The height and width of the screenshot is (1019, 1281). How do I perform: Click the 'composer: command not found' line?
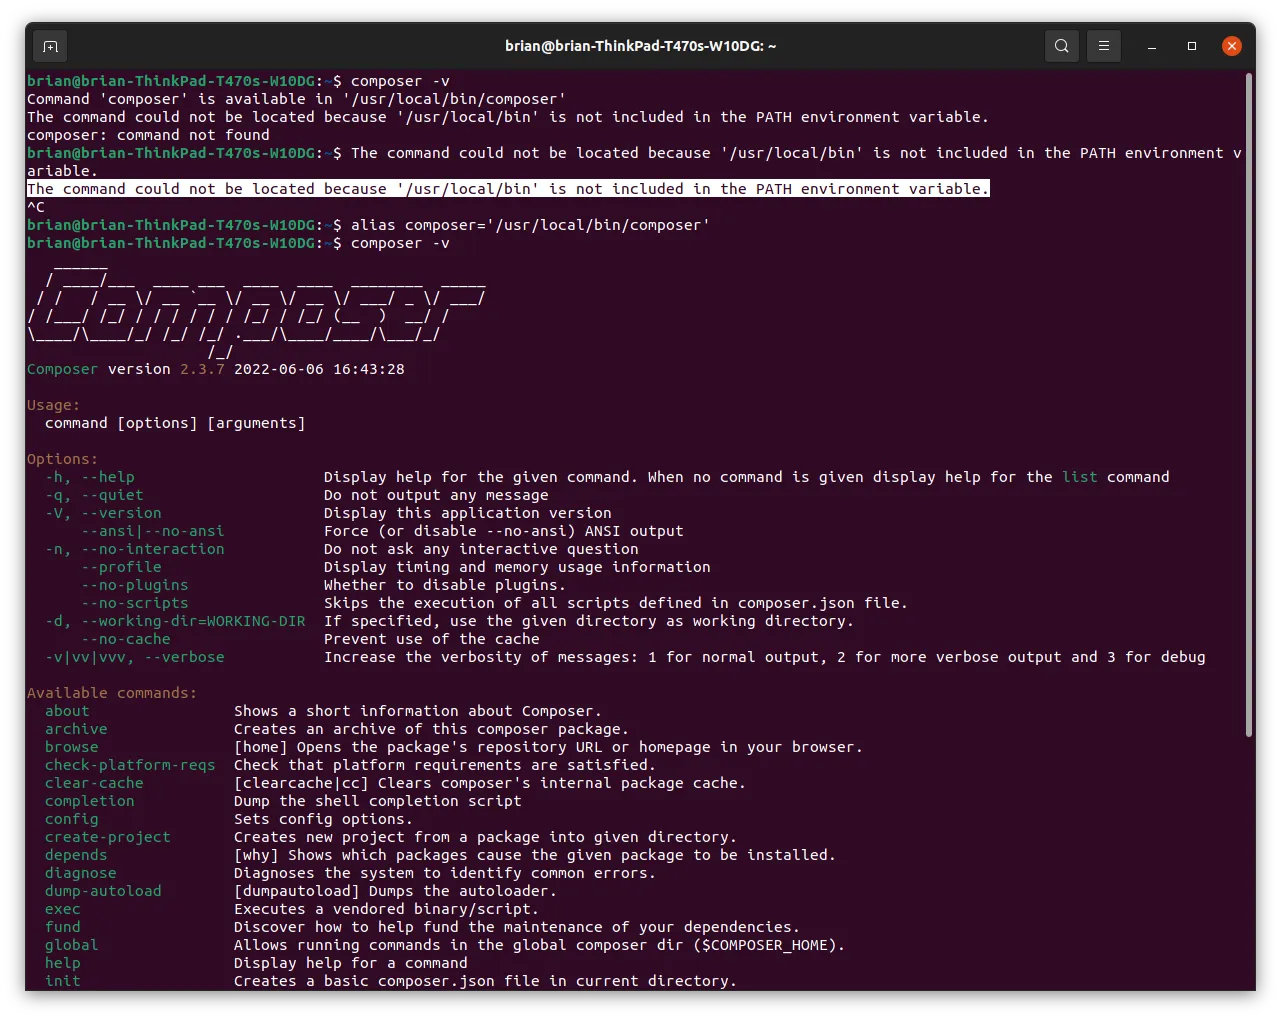point(148,135)
